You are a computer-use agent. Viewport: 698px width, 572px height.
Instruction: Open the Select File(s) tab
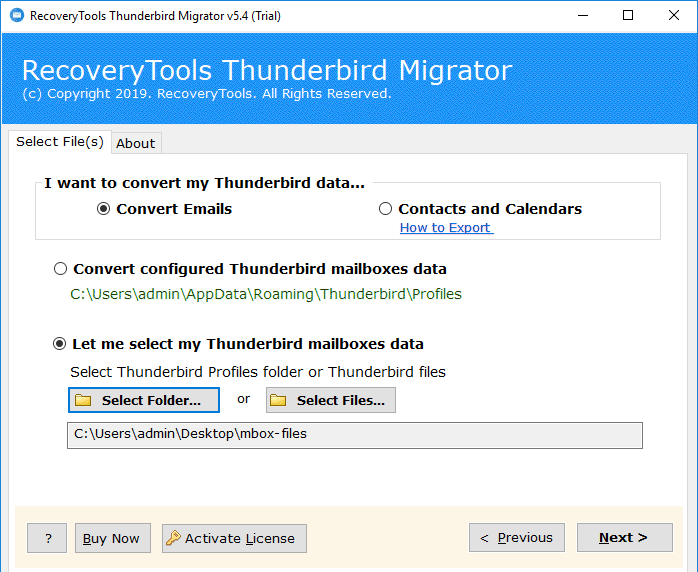point(60,142)
